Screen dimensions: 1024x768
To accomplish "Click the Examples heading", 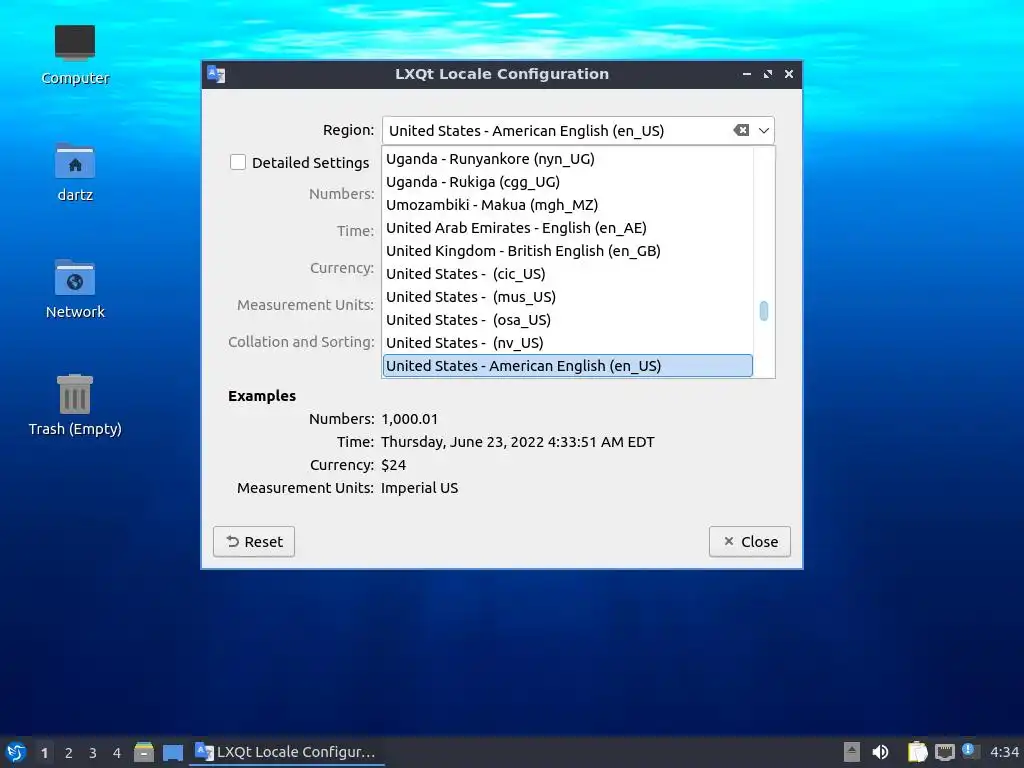I will [262, 396].
